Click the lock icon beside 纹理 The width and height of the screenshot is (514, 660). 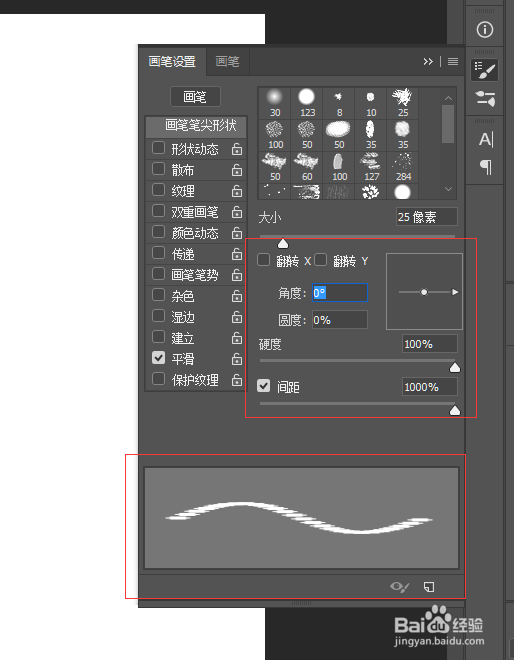click(x=237, y=191)
